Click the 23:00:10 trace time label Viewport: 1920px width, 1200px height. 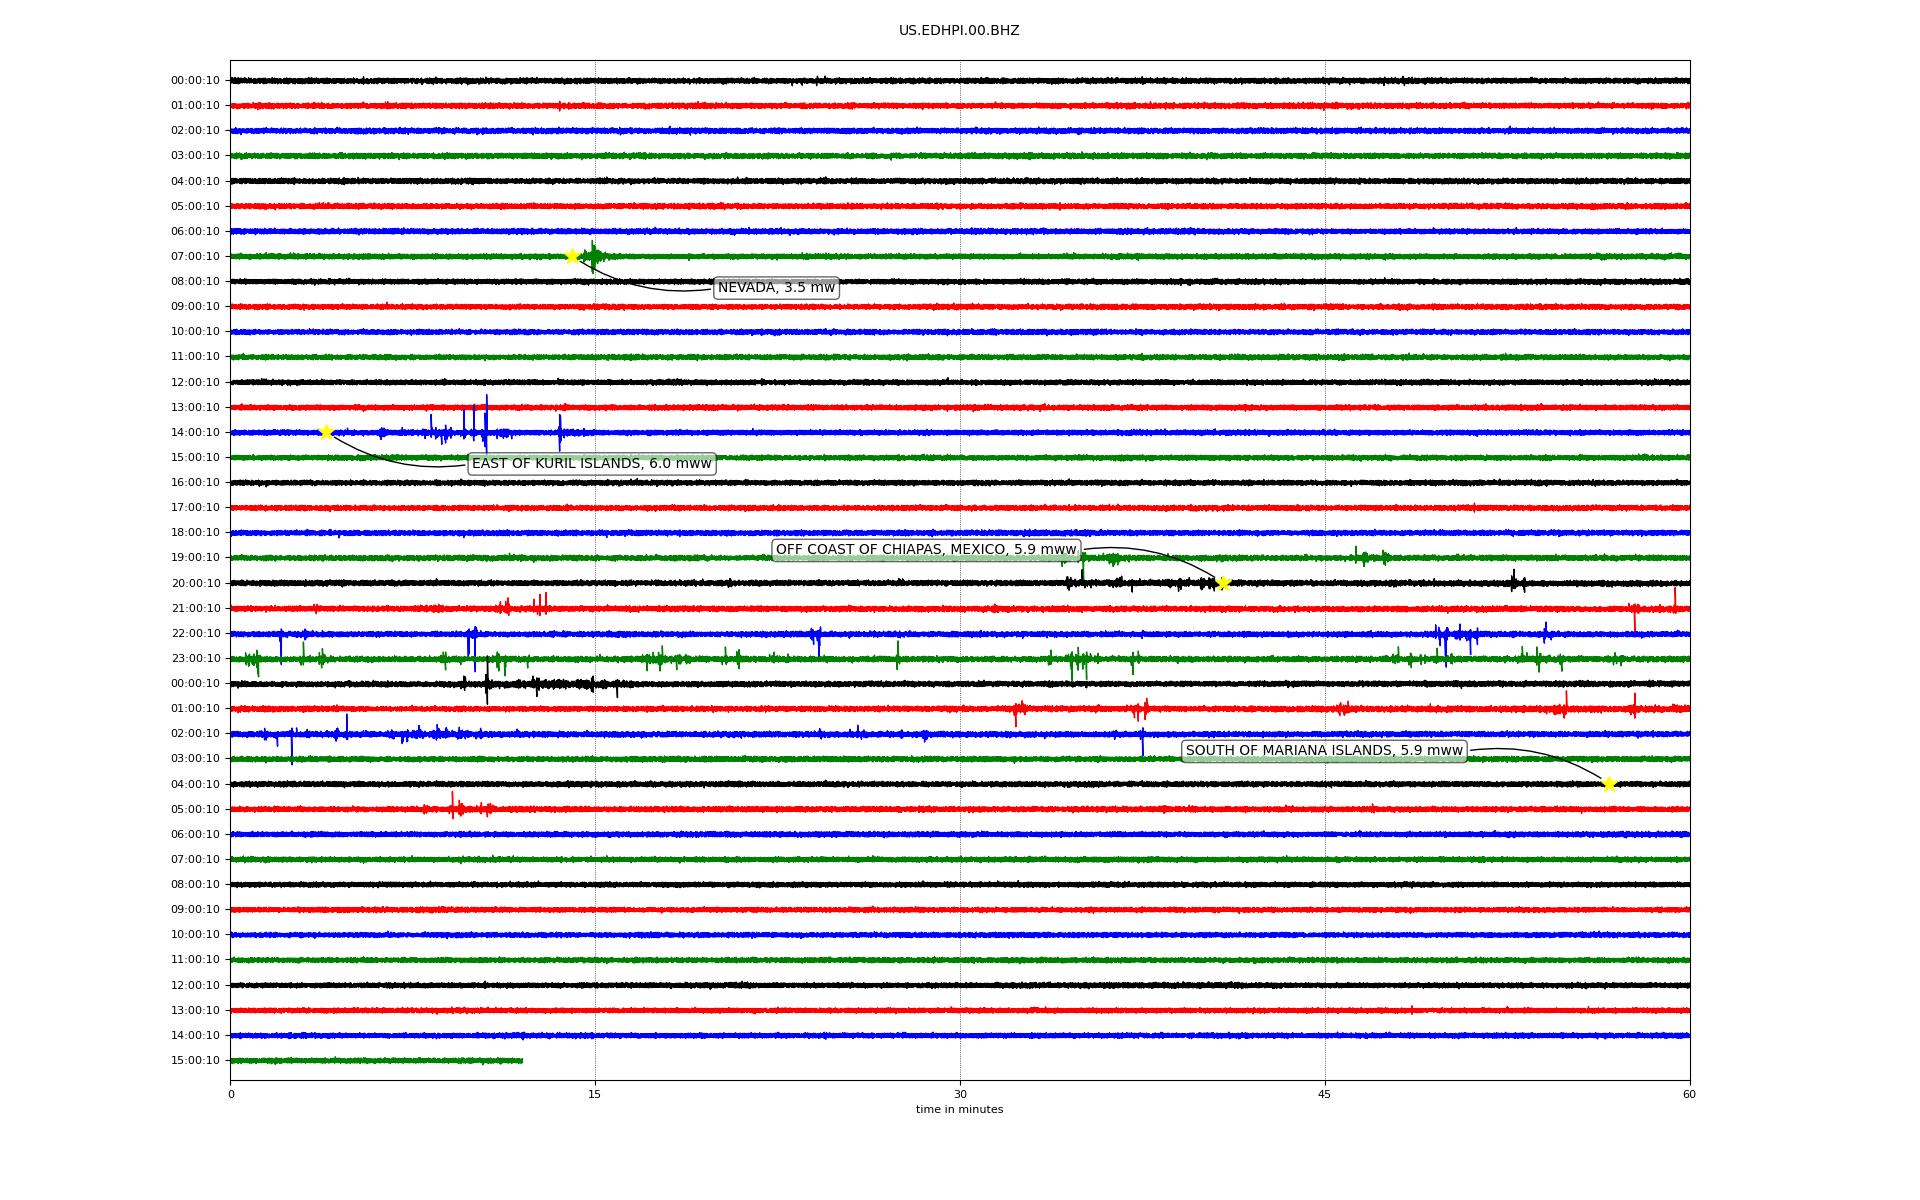click(x=195, y=659)
